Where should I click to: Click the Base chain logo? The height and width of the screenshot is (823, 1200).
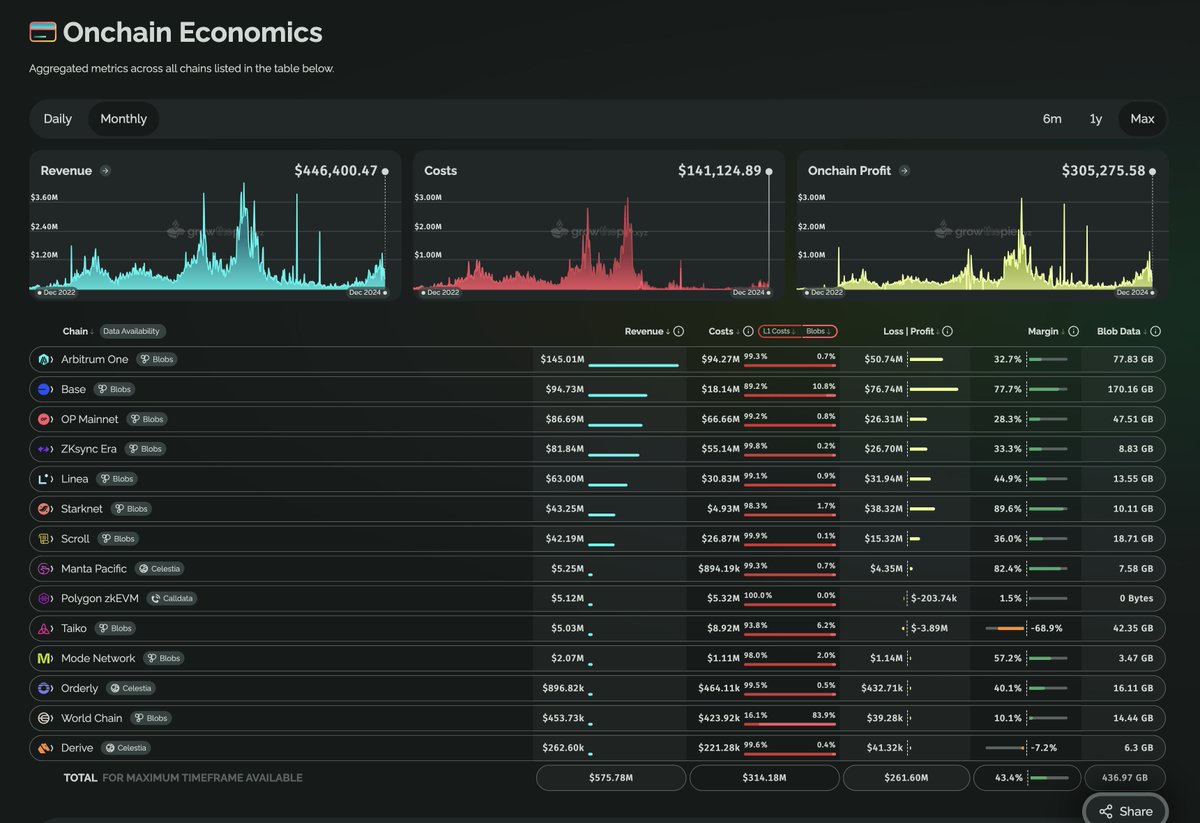click(x=45, y=389)
